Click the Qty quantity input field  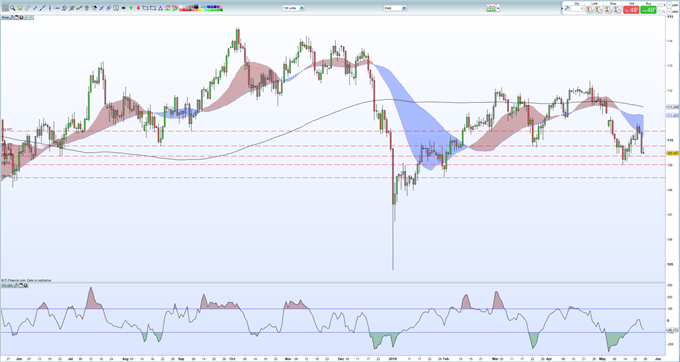[x=577, y=8]
